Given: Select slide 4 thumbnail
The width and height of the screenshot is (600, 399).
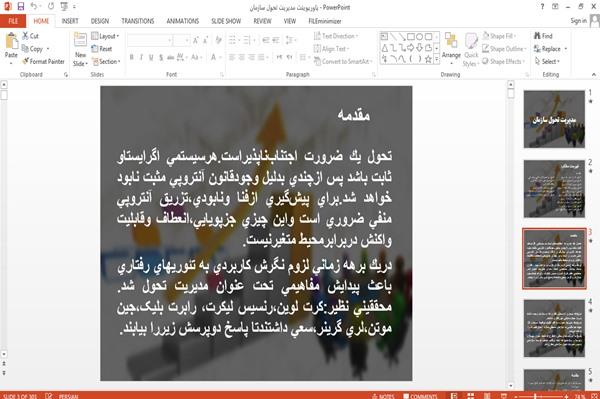Looking at the screenshot, I should coord(554,328).
